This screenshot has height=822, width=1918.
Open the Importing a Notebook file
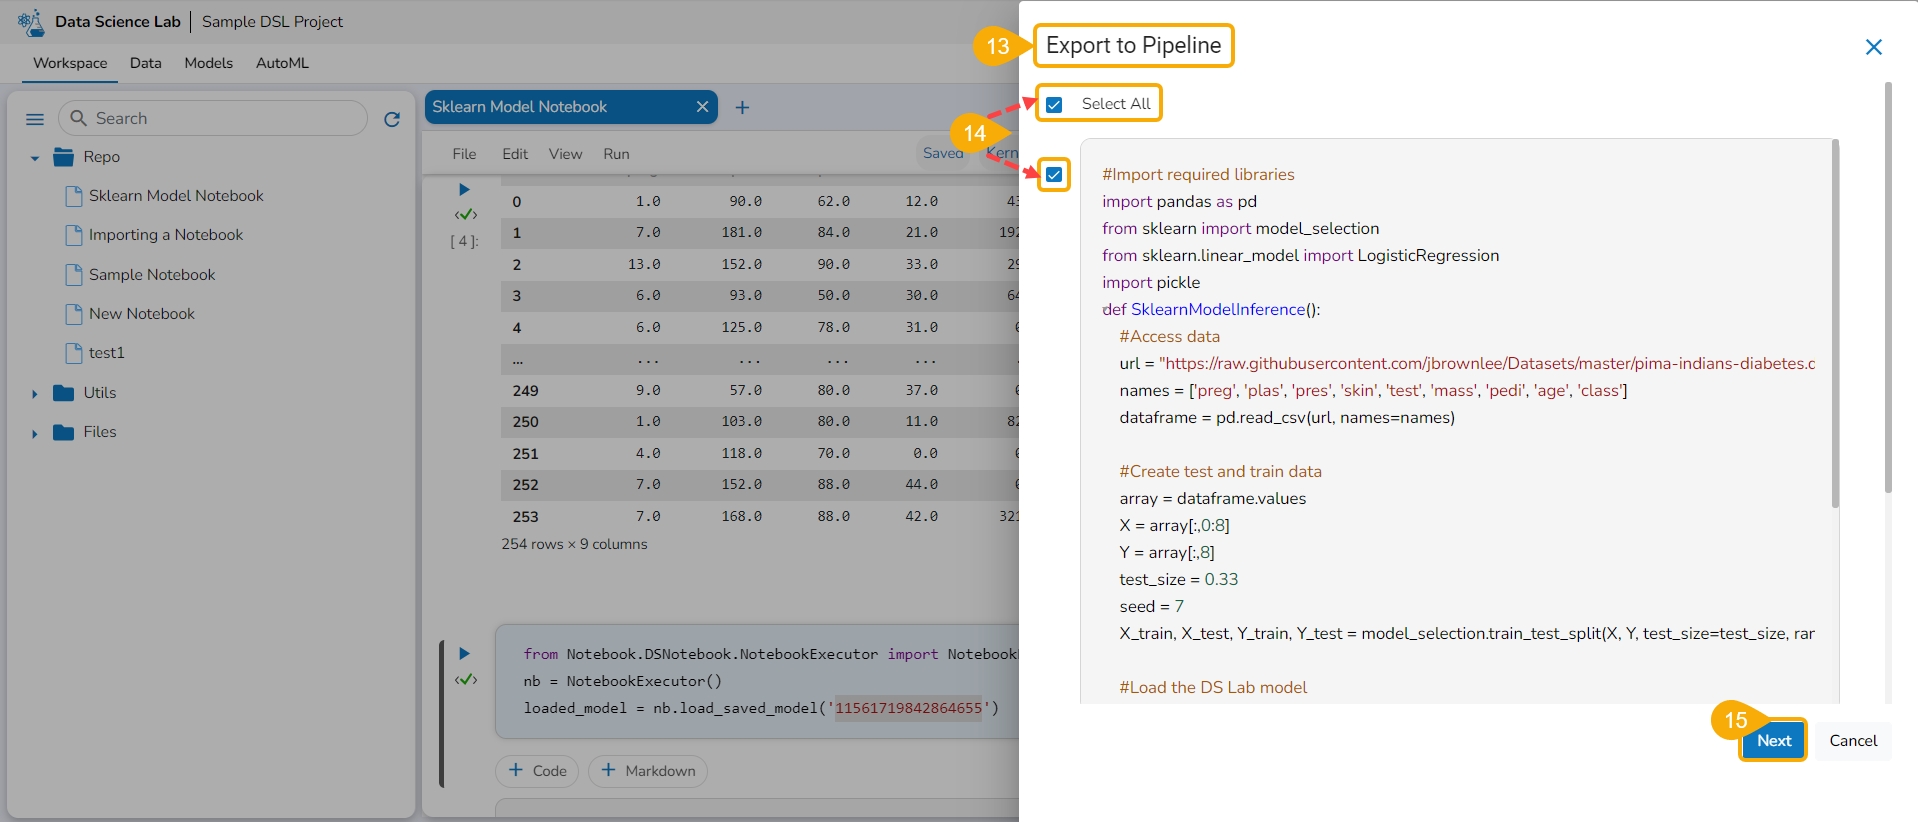(165, 235)
